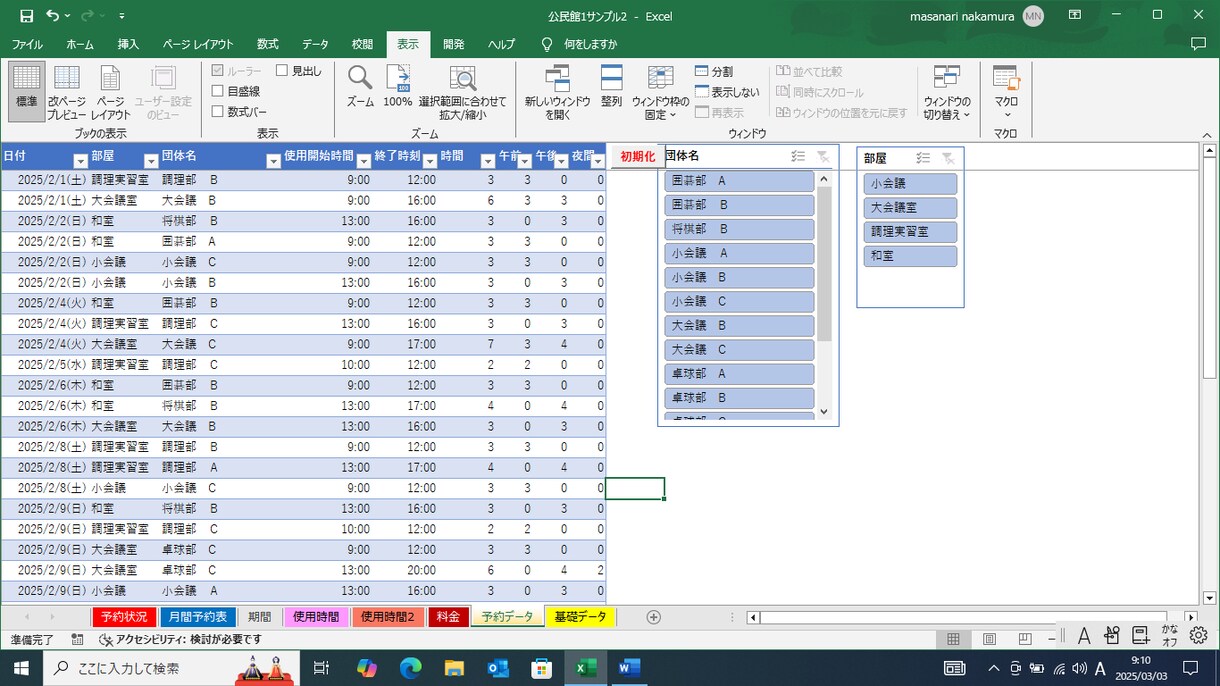Open ファイル tab
Viewport: 1220px width, 686px height.
[x=27, y=44]
